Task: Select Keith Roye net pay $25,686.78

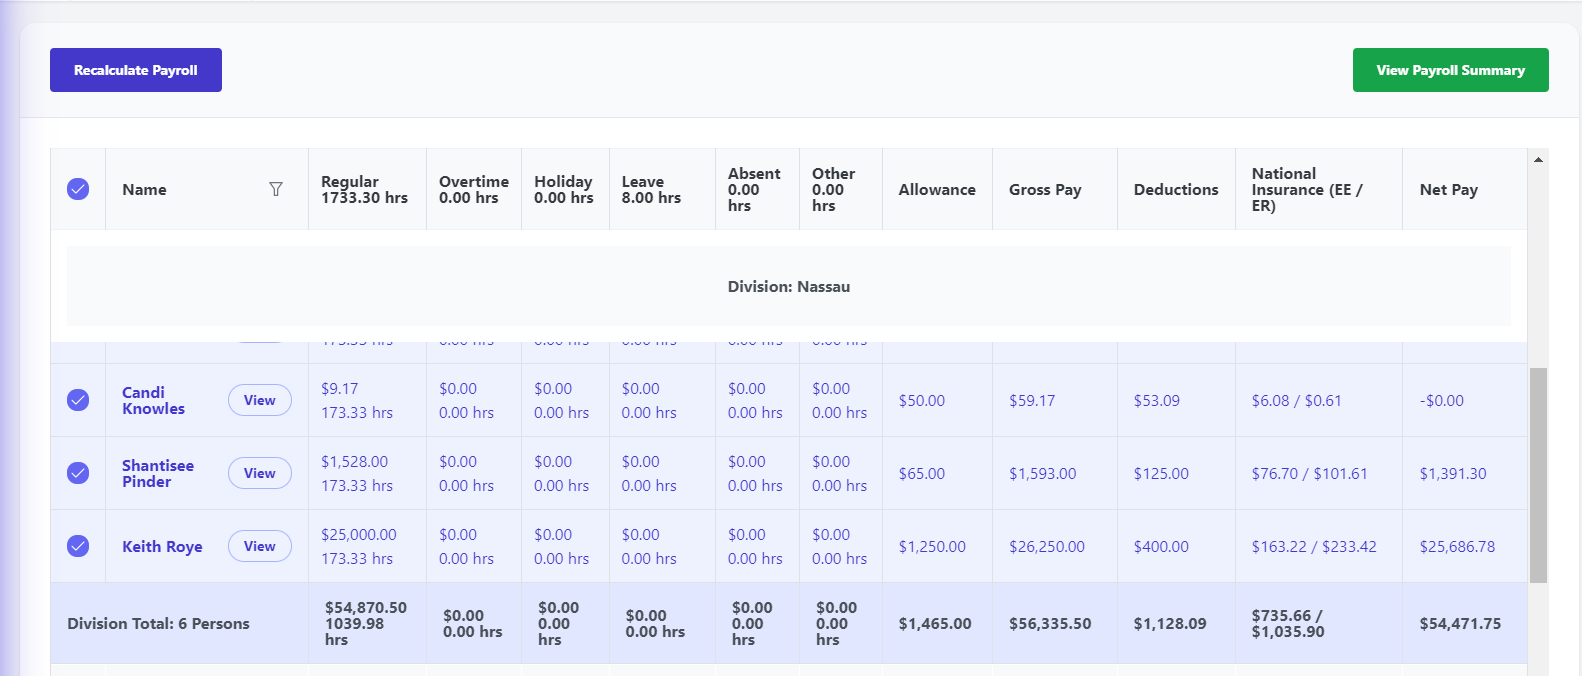Action: pyautogui.click(x=1458, y=546)
